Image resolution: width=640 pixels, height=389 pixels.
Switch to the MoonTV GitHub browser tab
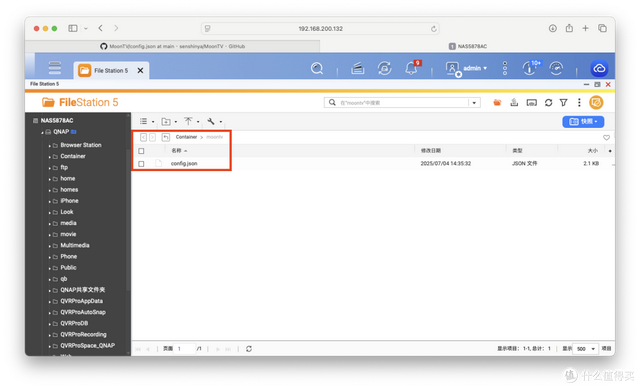coord(173,47)
